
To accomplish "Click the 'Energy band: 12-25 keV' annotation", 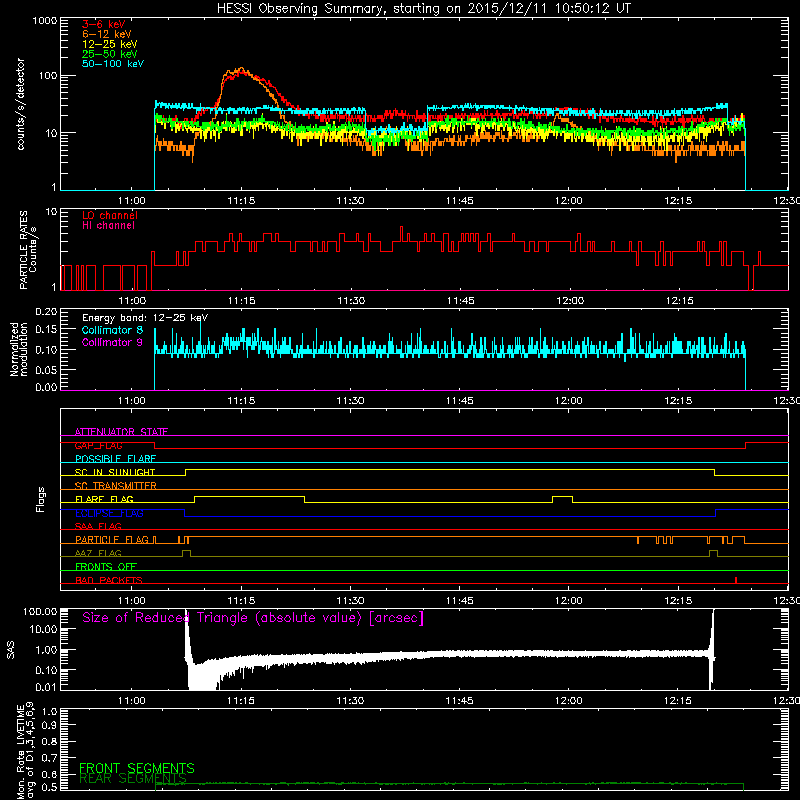I will point(145,318).
